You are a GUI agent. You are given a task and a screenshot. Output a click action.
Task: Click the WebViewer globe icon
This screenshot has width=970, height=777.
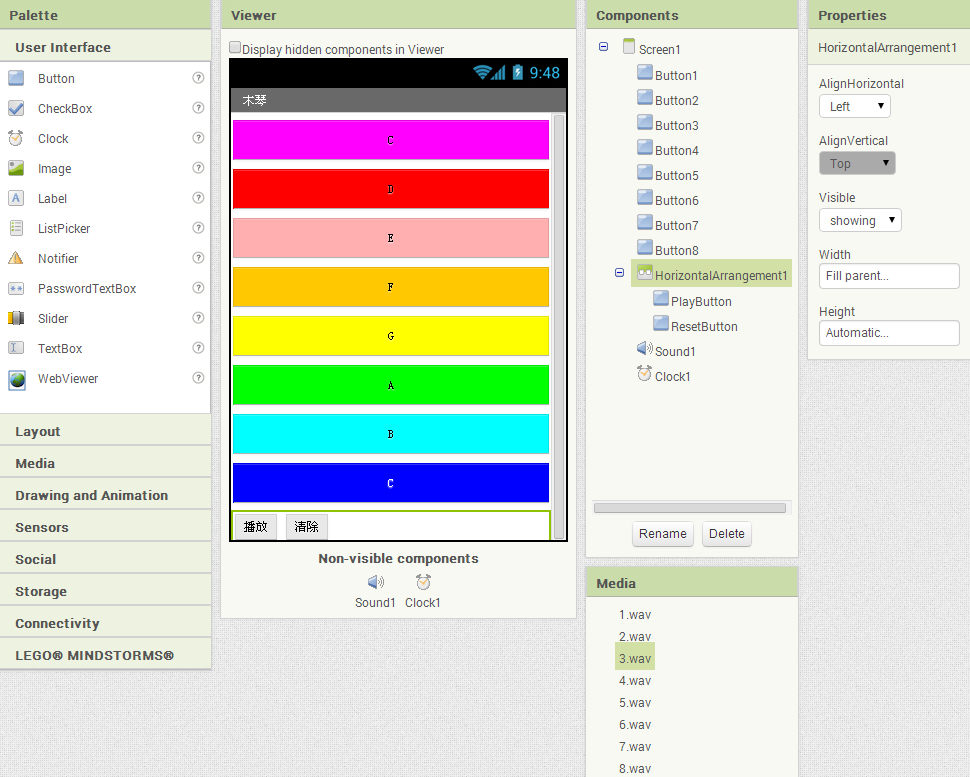(x=16, y=379)
